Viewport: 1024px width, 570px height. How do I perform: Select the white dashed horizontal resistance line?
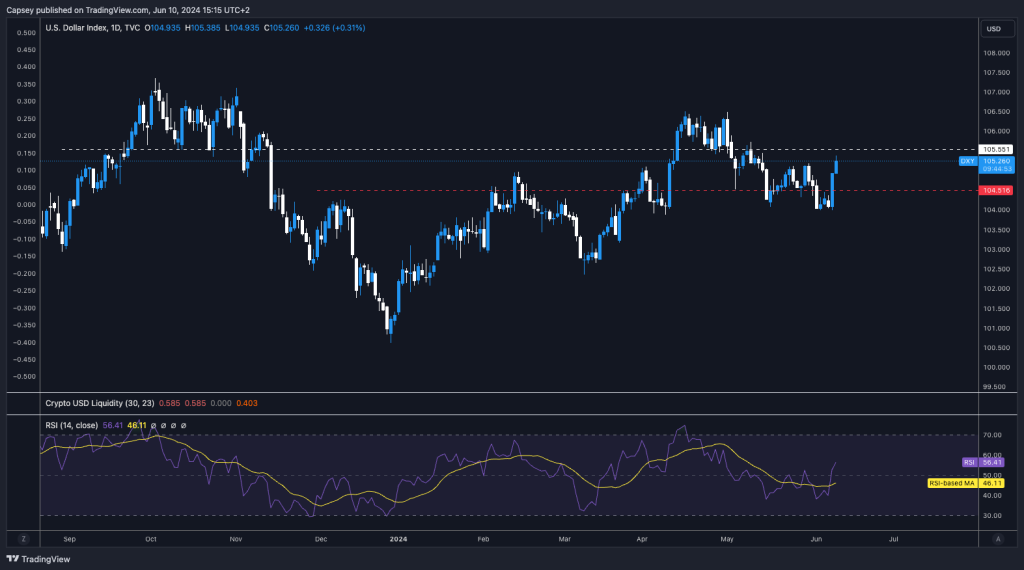click(x=400, y=150)
